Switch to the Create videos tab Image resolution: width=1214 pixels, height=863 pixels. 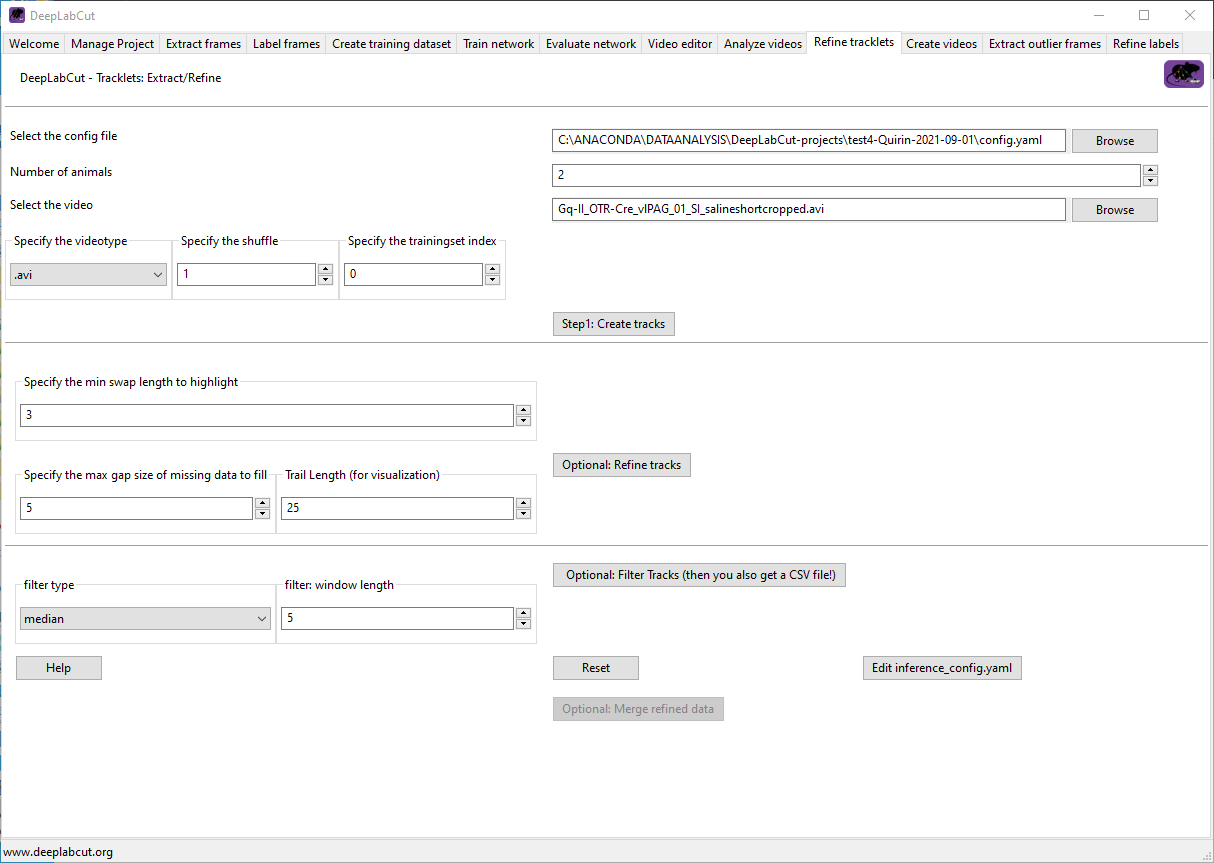point(941,43)
